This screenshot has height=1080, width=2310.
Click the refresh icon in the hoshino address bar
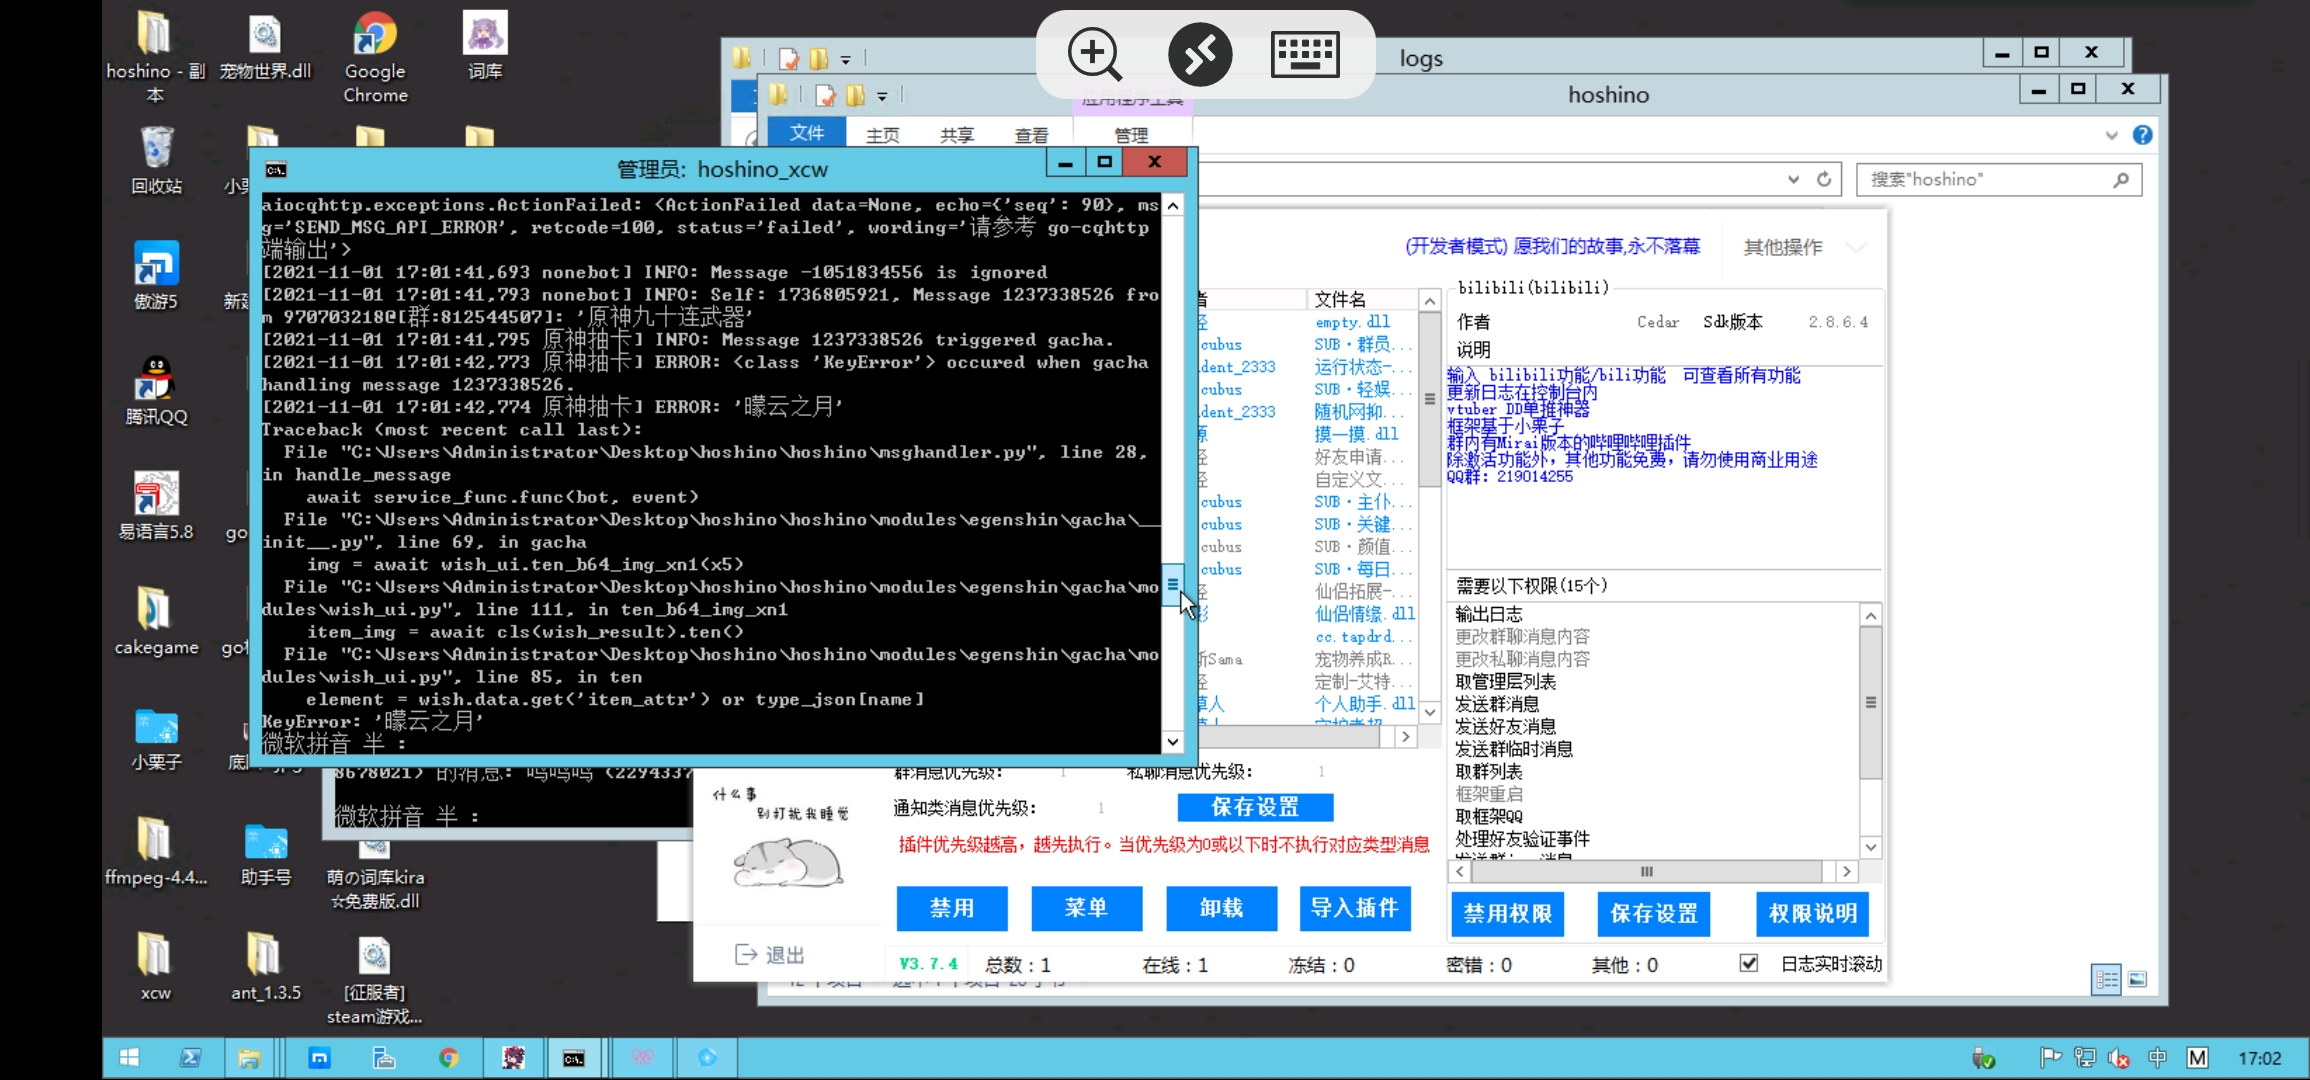click(x=1825, y=179)
